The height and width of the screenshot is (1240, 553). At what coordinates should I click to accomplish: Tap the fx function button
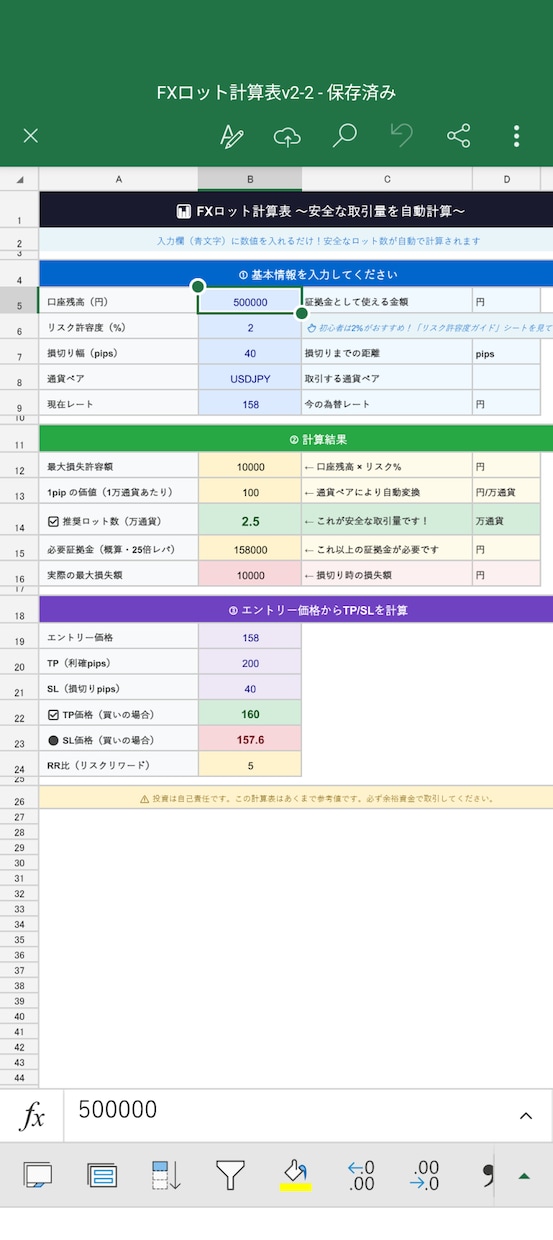32,1116
